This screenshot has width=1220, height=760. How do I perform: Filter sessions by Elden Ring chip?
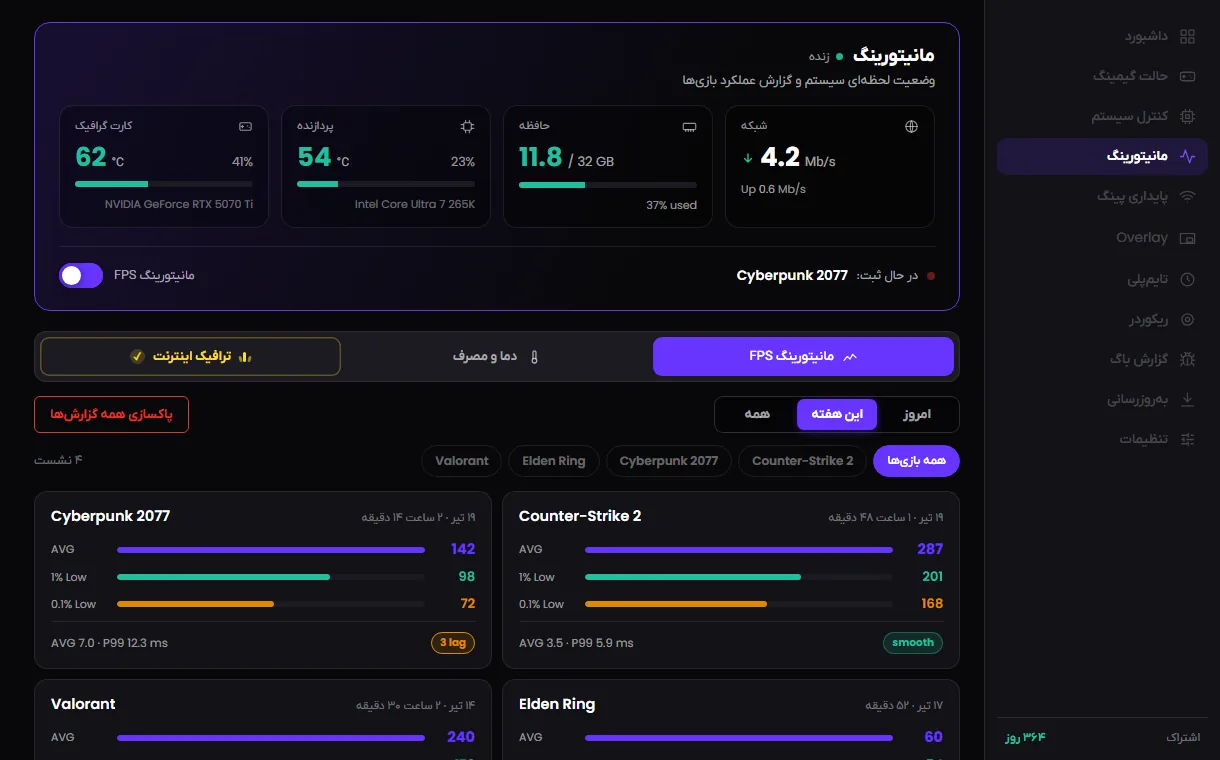point(554,461)
